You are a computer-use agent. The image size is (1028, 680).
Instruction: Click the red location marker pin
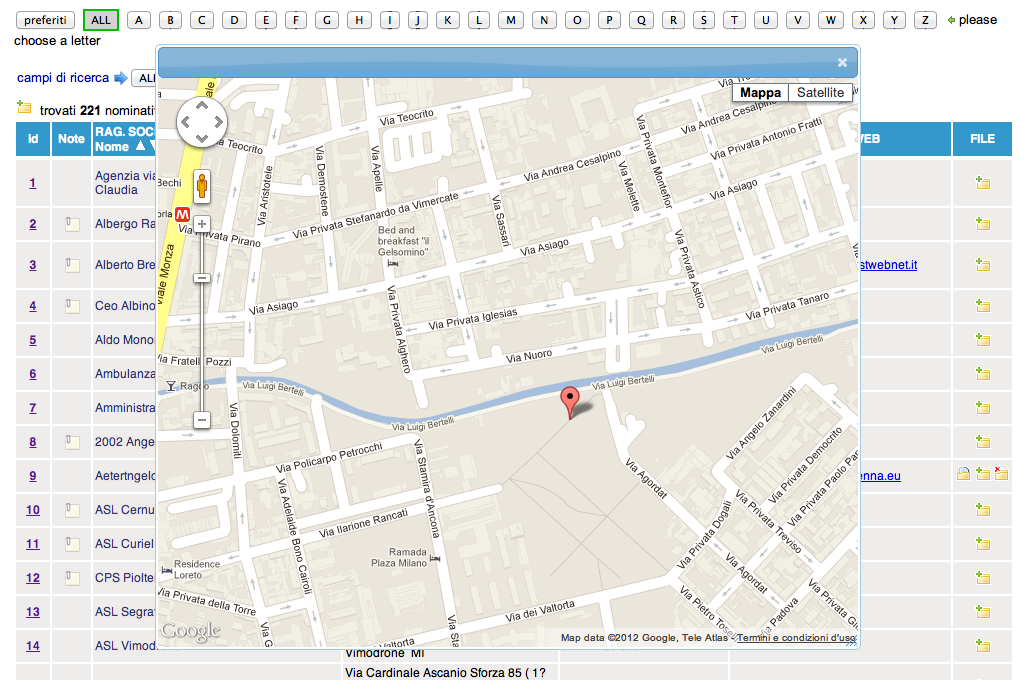[x=570, y=402]
